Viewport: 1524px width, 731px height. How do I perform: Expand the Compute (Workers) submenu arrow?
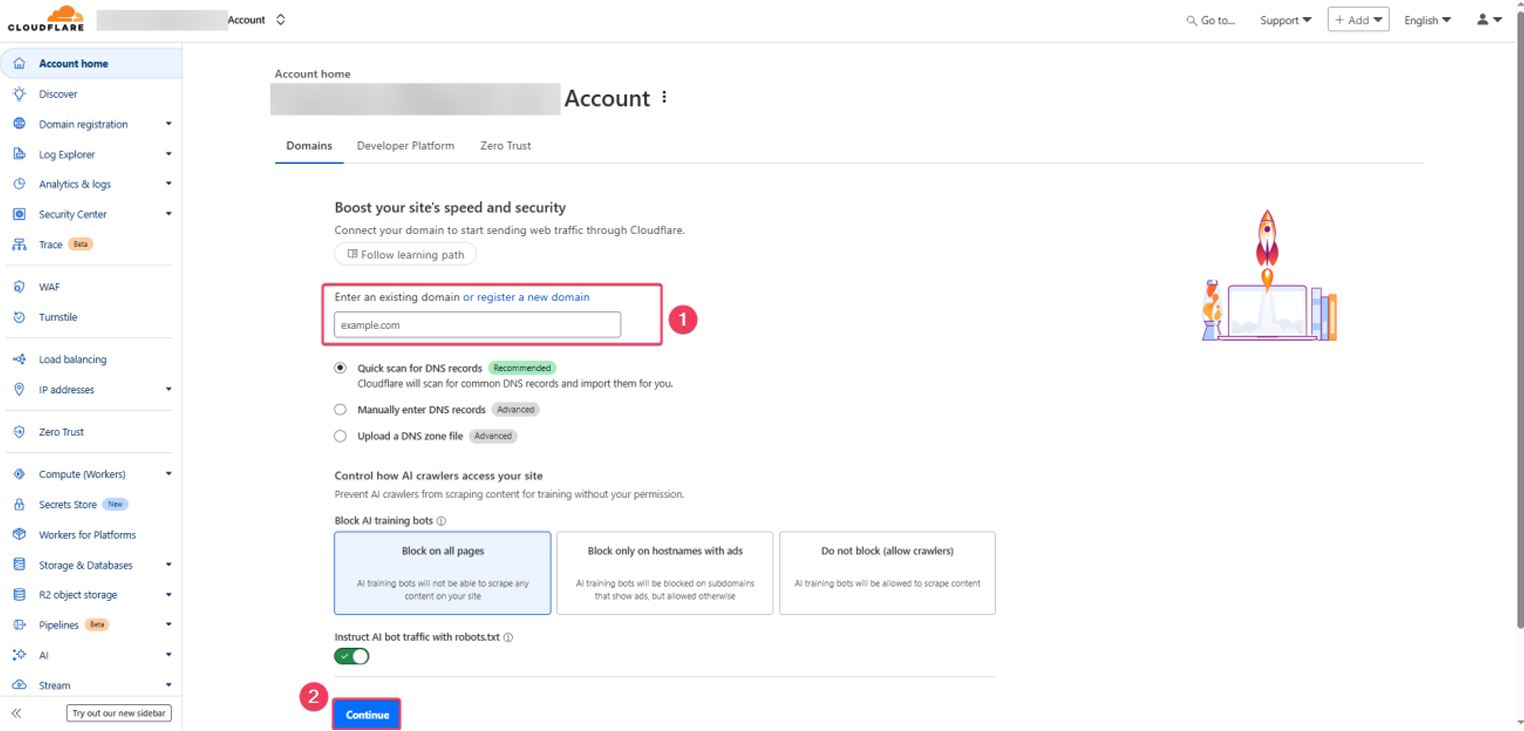point(168,474)
